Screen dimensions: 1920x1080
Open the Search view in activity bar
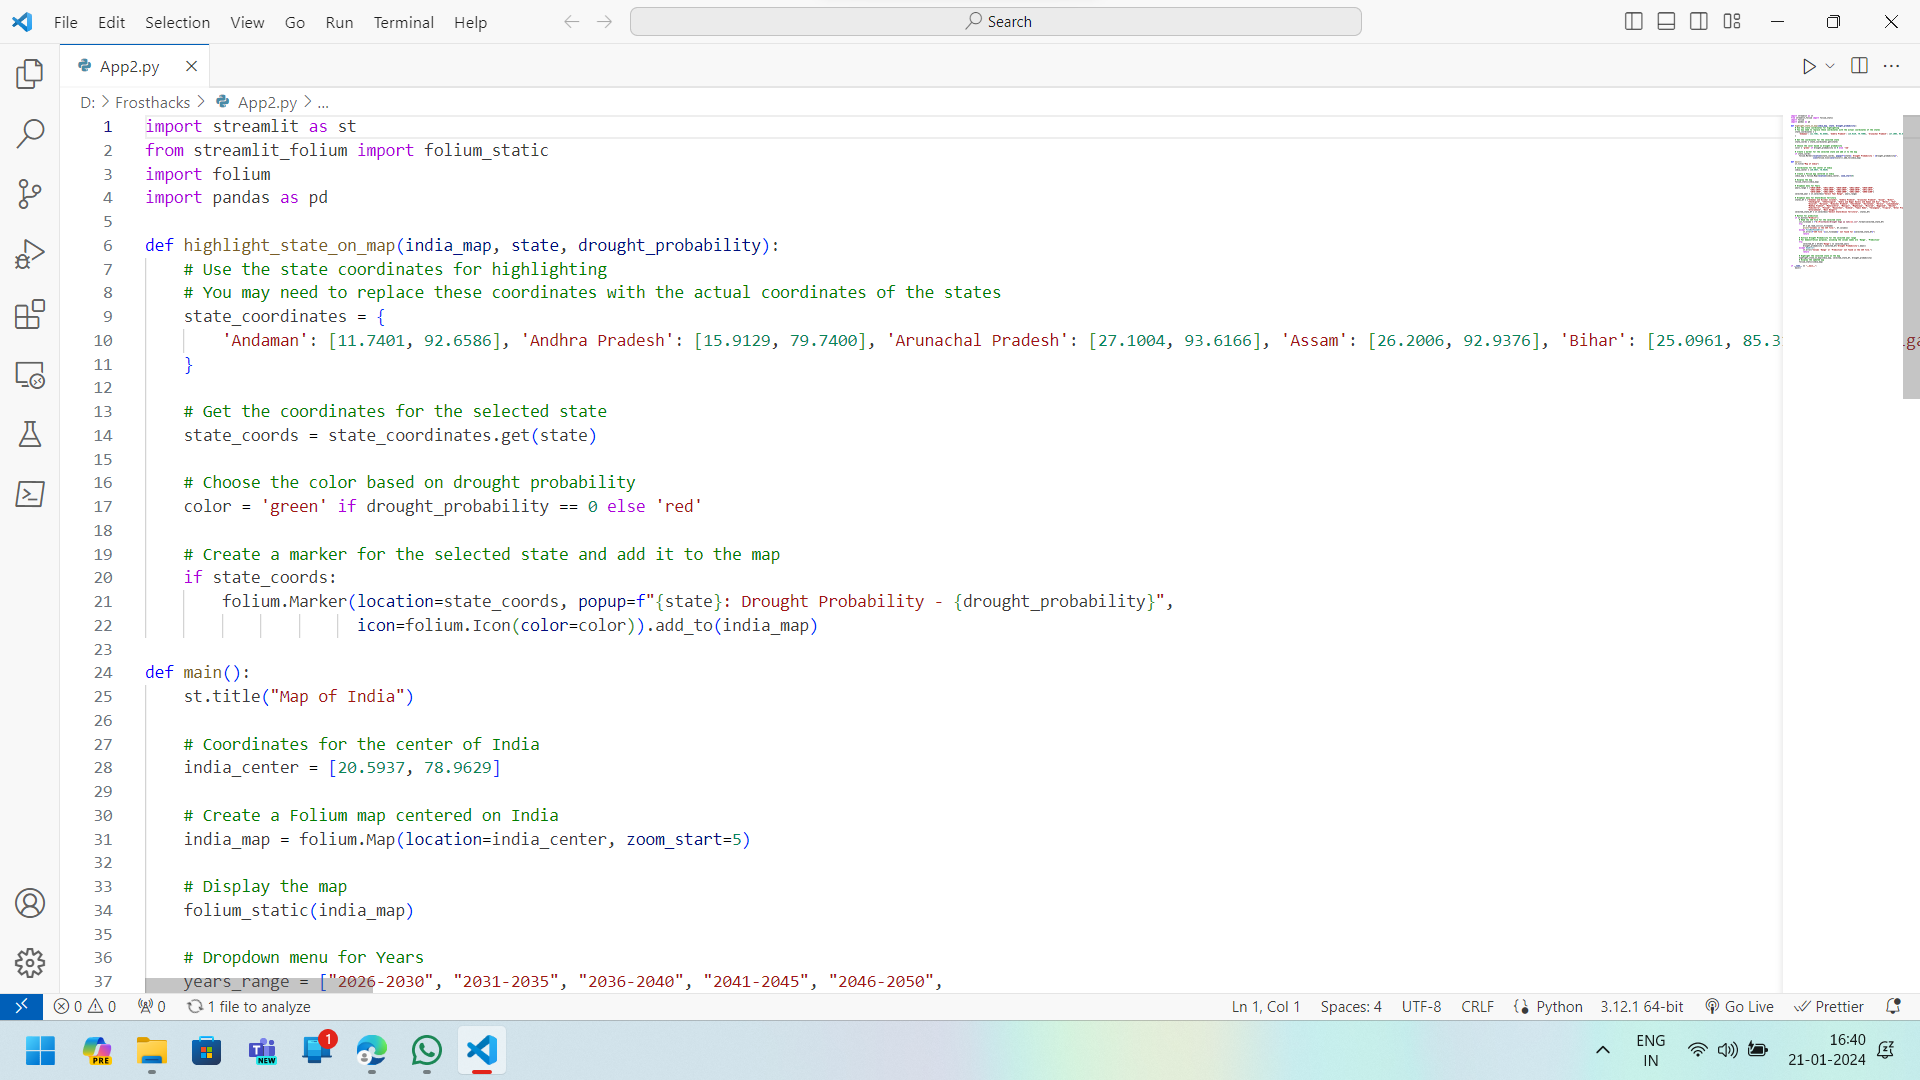[x=30, y=133]
